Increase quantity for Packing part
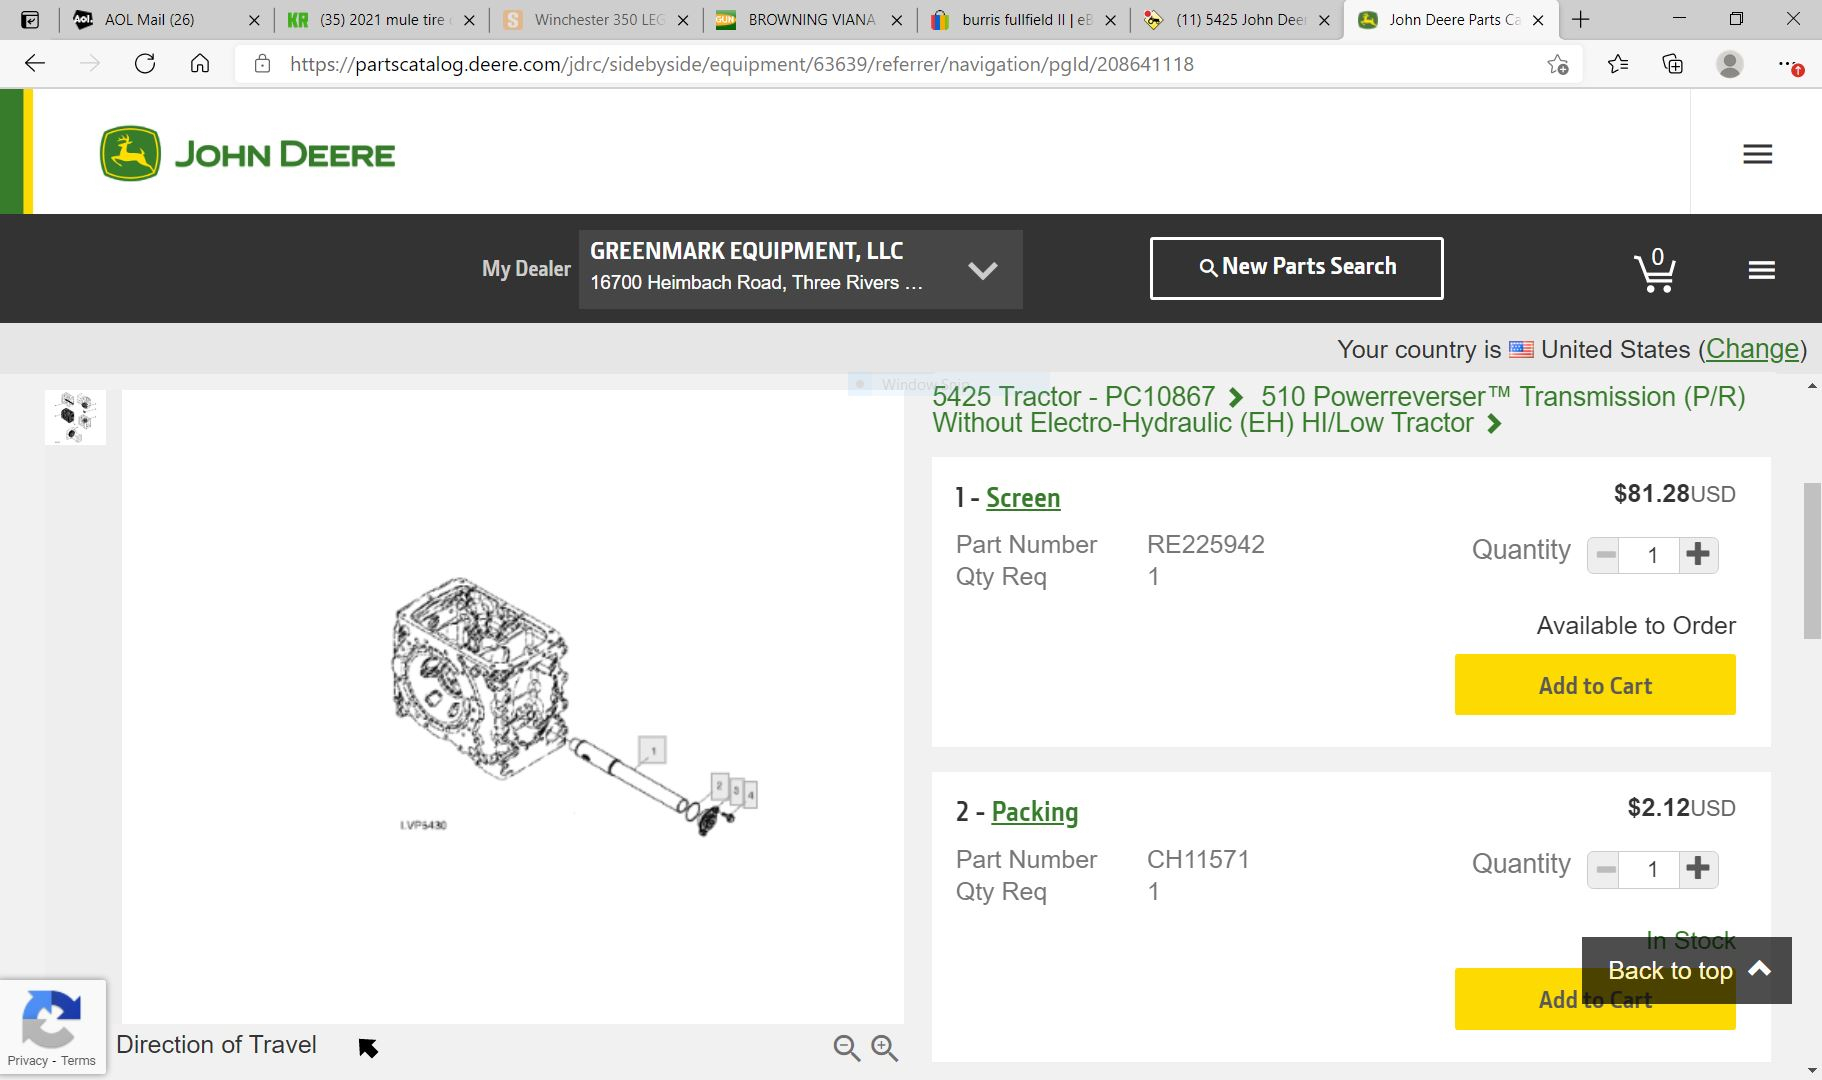This screenshot has width=1822, height=1080. coord(1698,869)
